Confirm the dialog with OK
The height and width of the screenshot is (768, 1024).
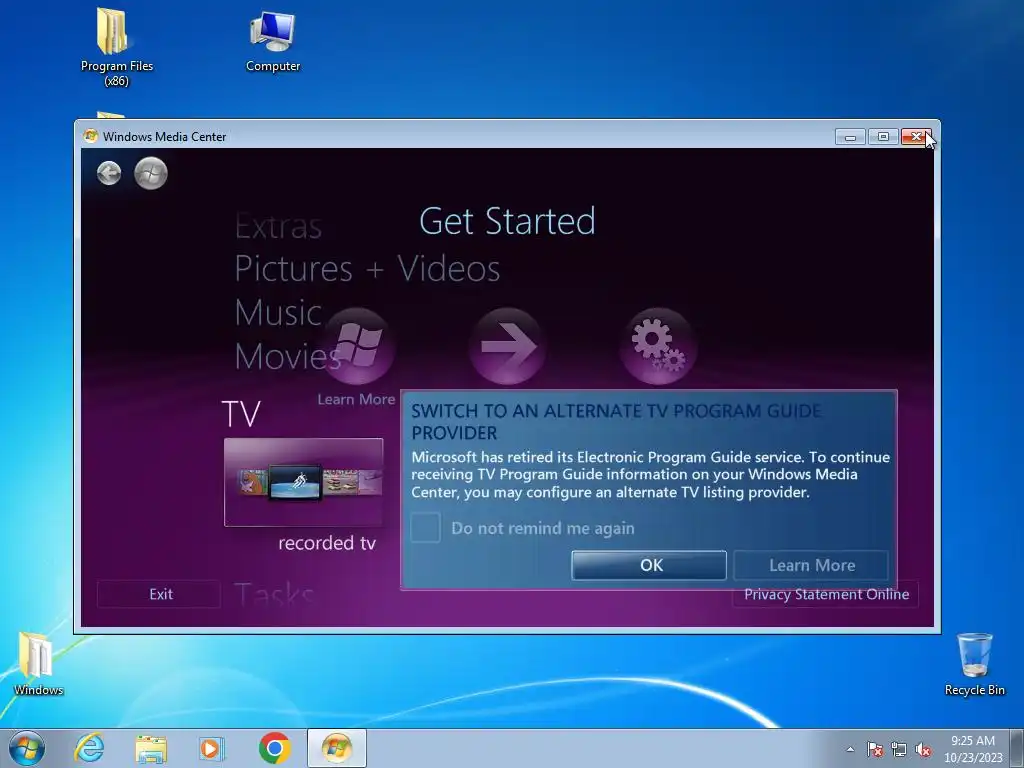[x=649, y=565]
